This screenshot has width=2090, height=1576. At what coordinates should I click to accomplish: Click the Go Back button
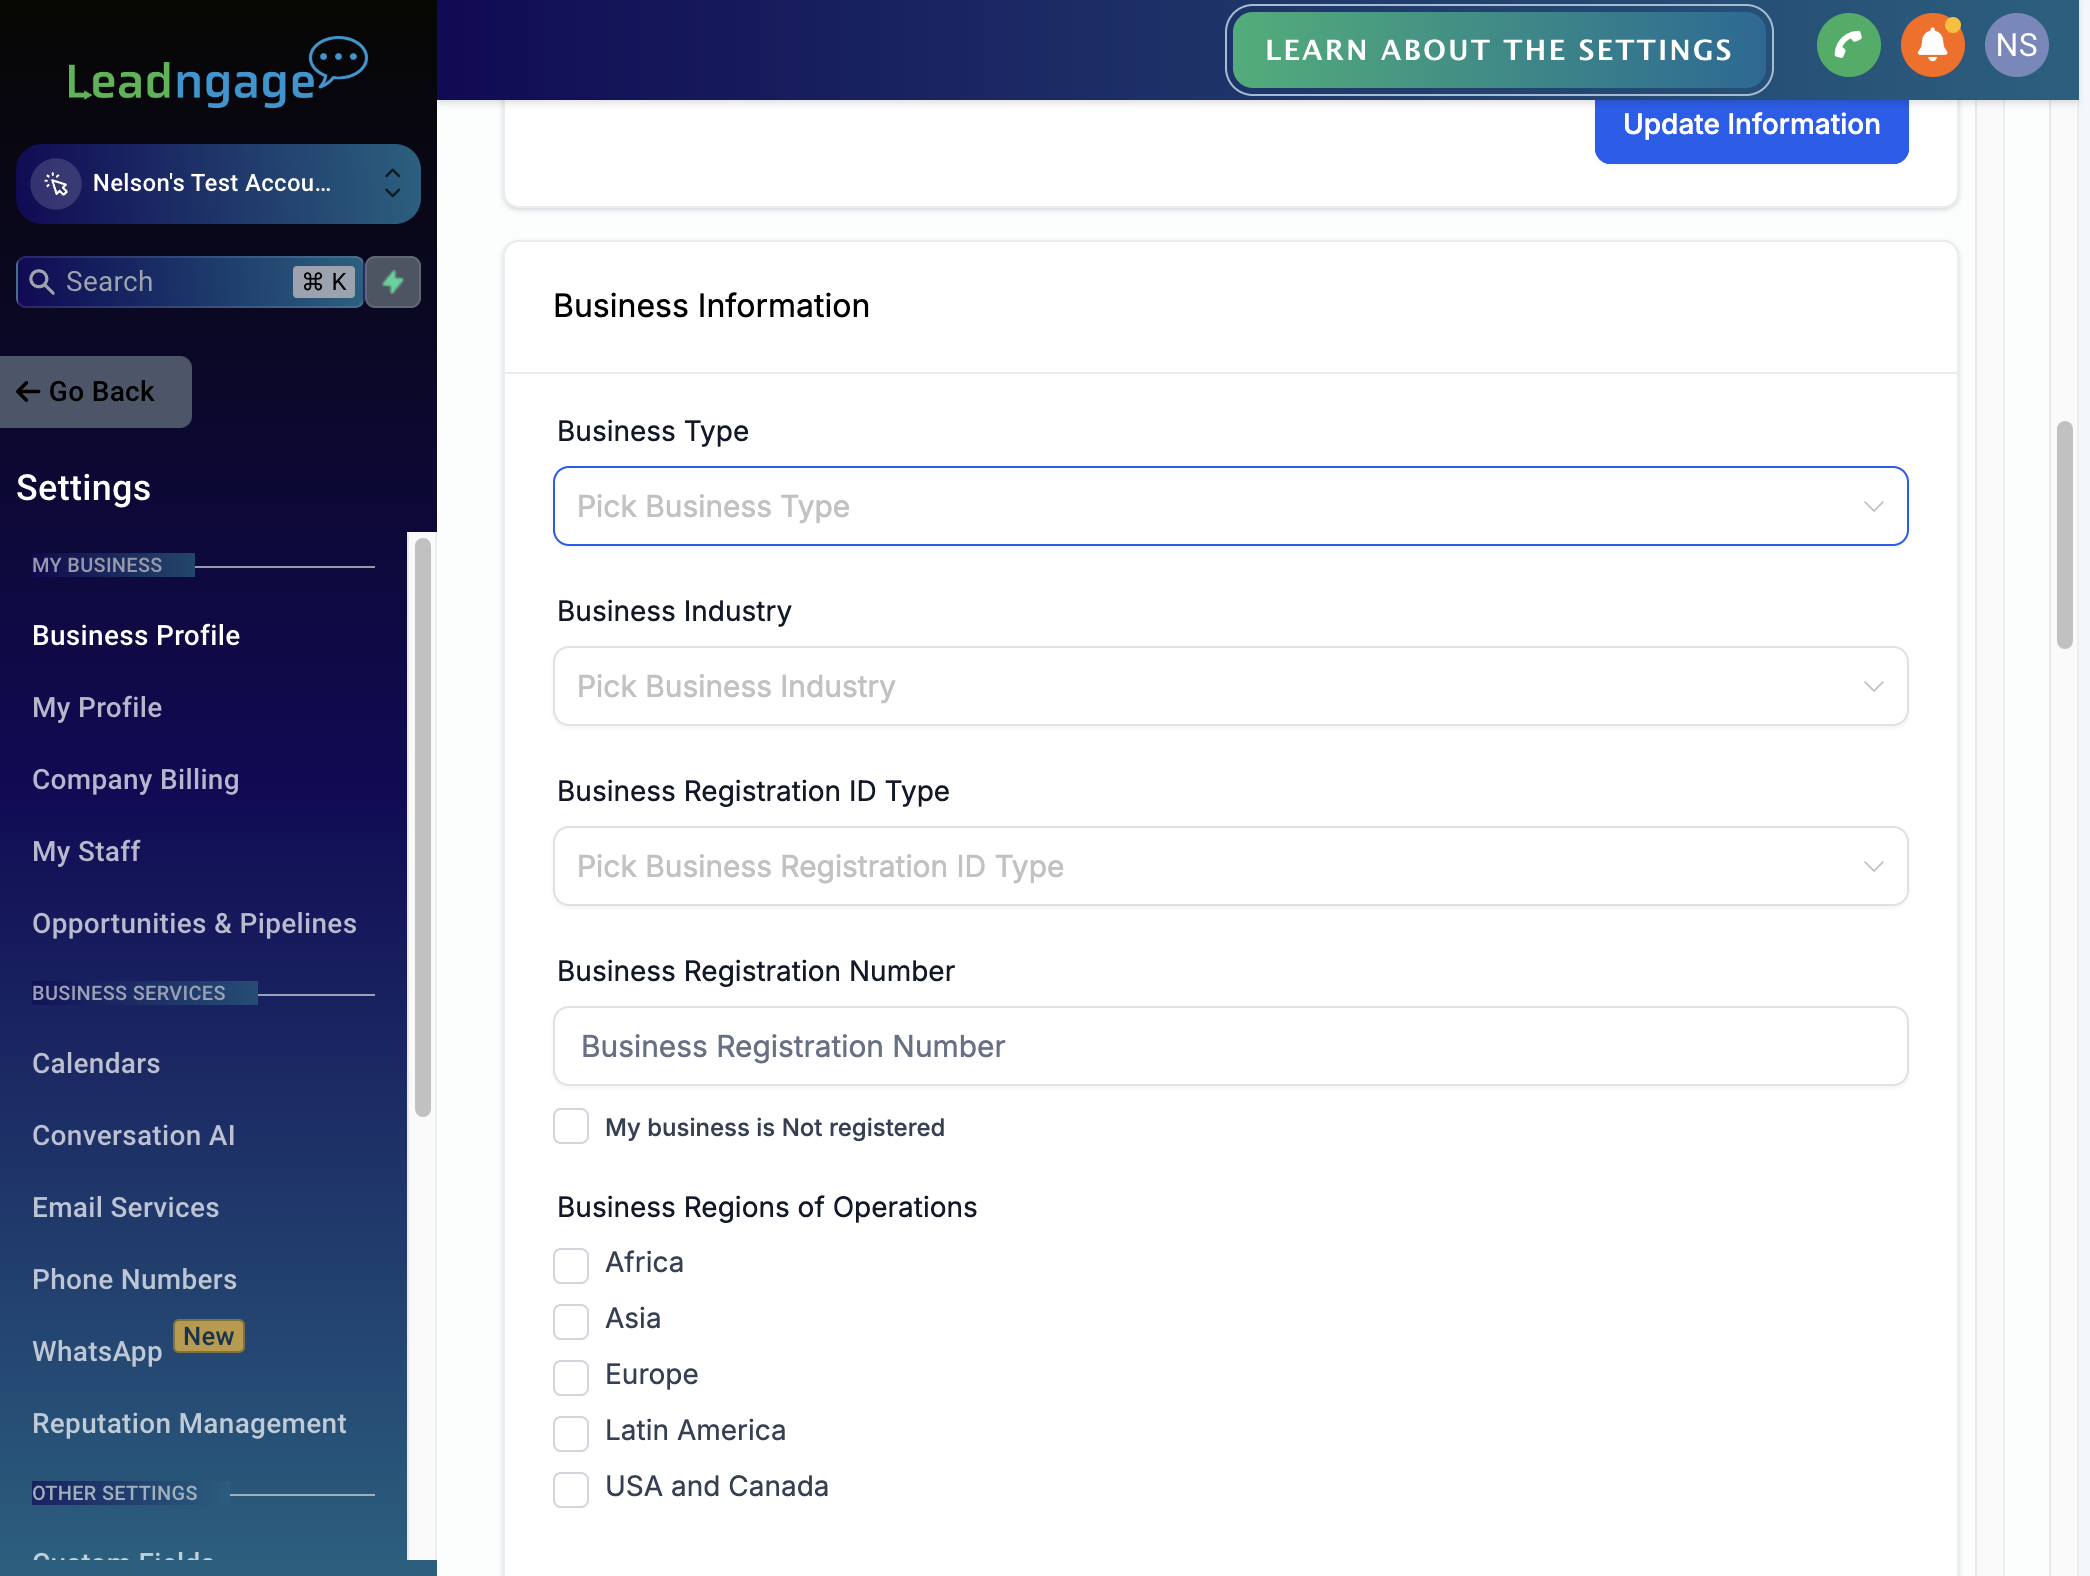[x=95, y=392]
